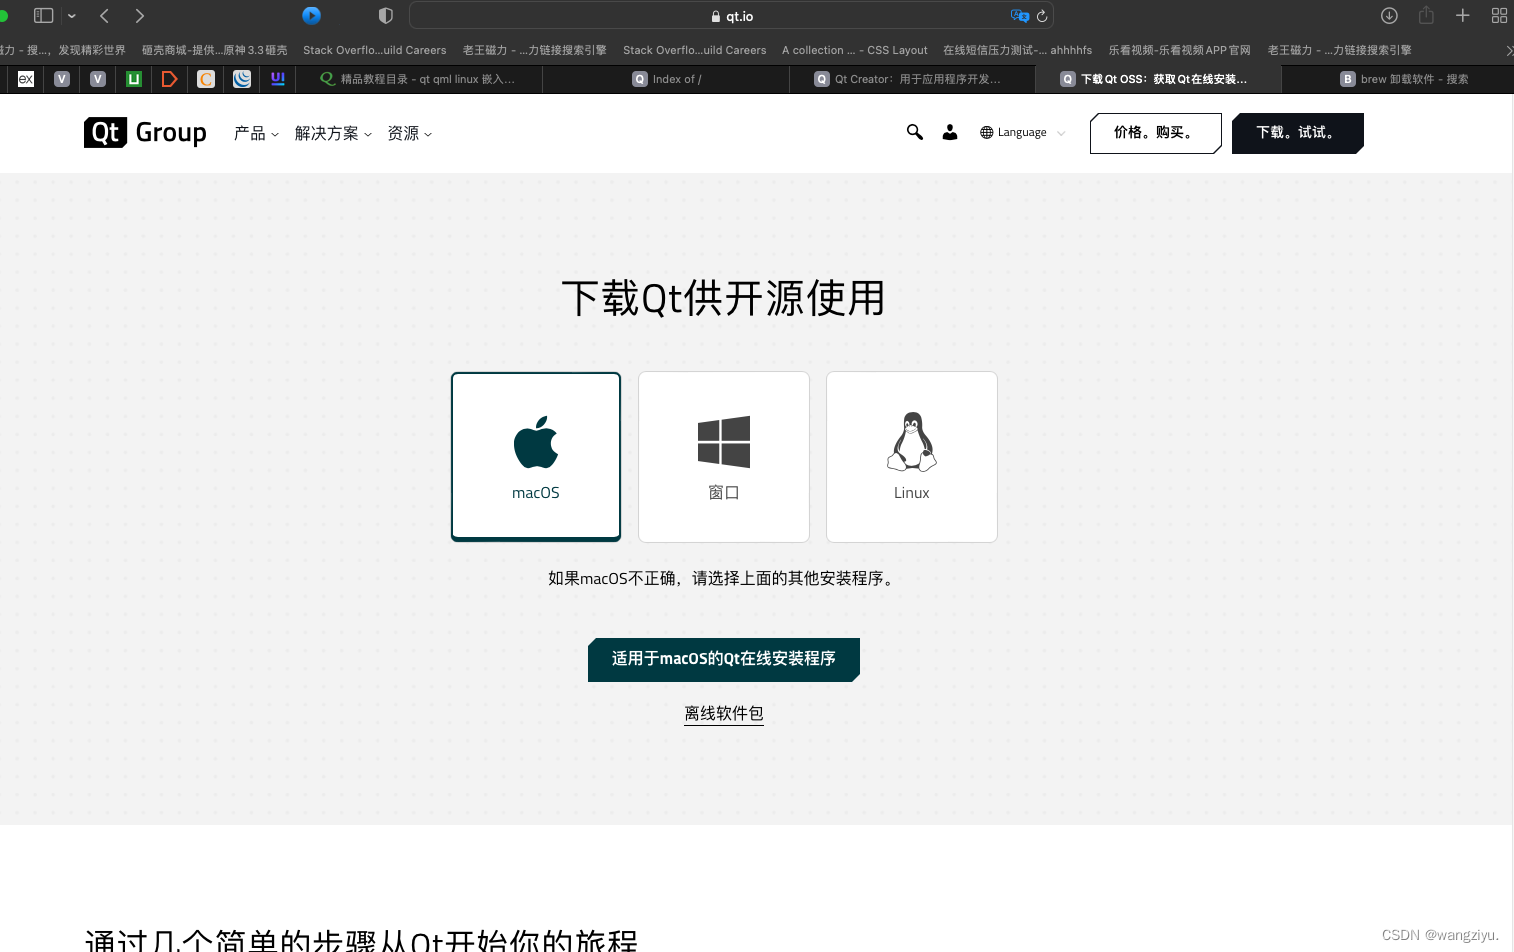This screenshot has height=952, width=1514.
Task: Switch to the pinned jQuery swirl tab
Action: pyautogui.click(x=242, y=79)
